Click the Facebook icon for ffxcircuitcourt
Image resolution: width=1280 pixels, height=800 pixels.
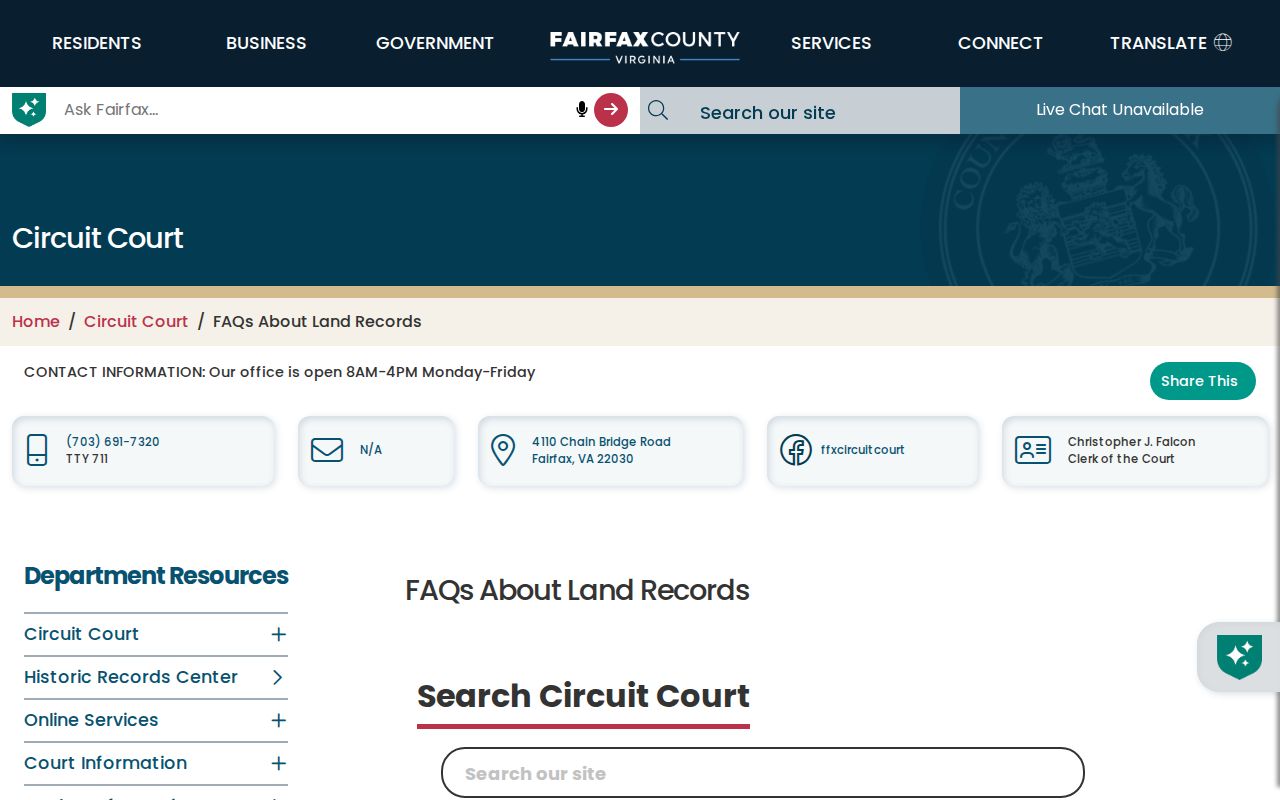coord(796,450)
